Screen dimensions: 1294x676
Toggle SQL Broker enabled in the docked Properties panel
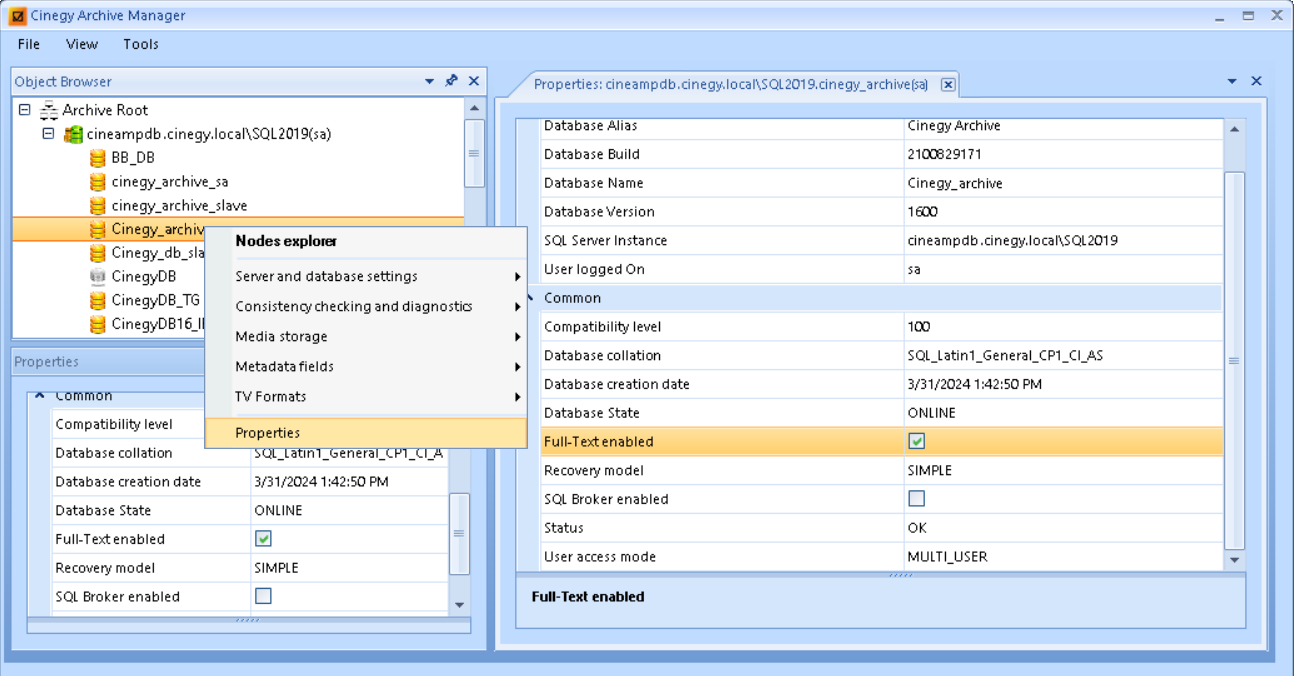263,596
